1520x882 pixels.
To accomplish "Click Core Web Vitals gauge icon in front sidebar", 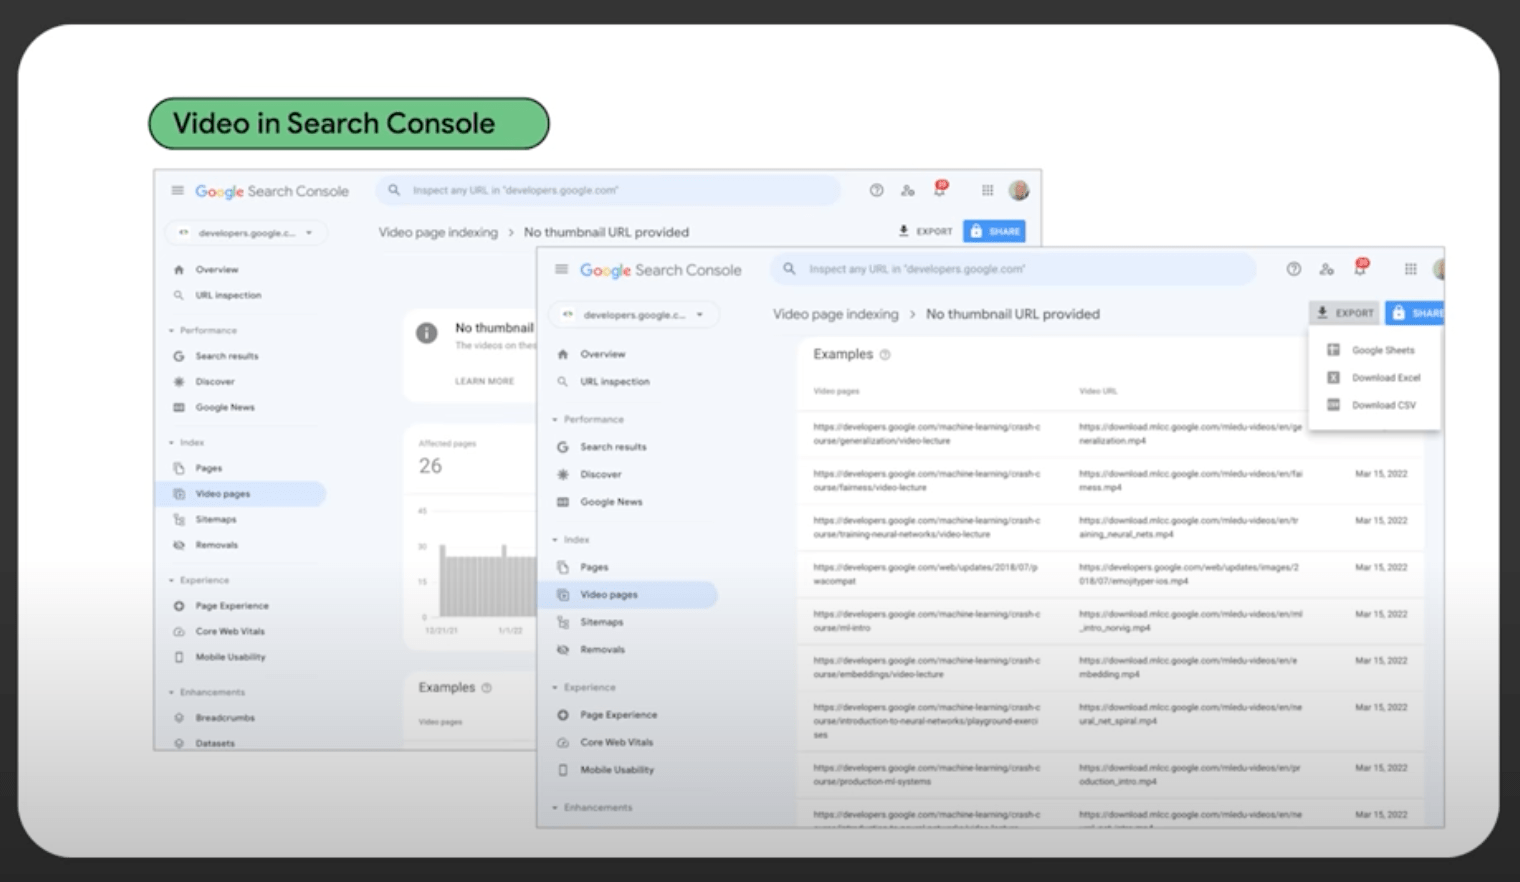I will [x=562, y=742].
